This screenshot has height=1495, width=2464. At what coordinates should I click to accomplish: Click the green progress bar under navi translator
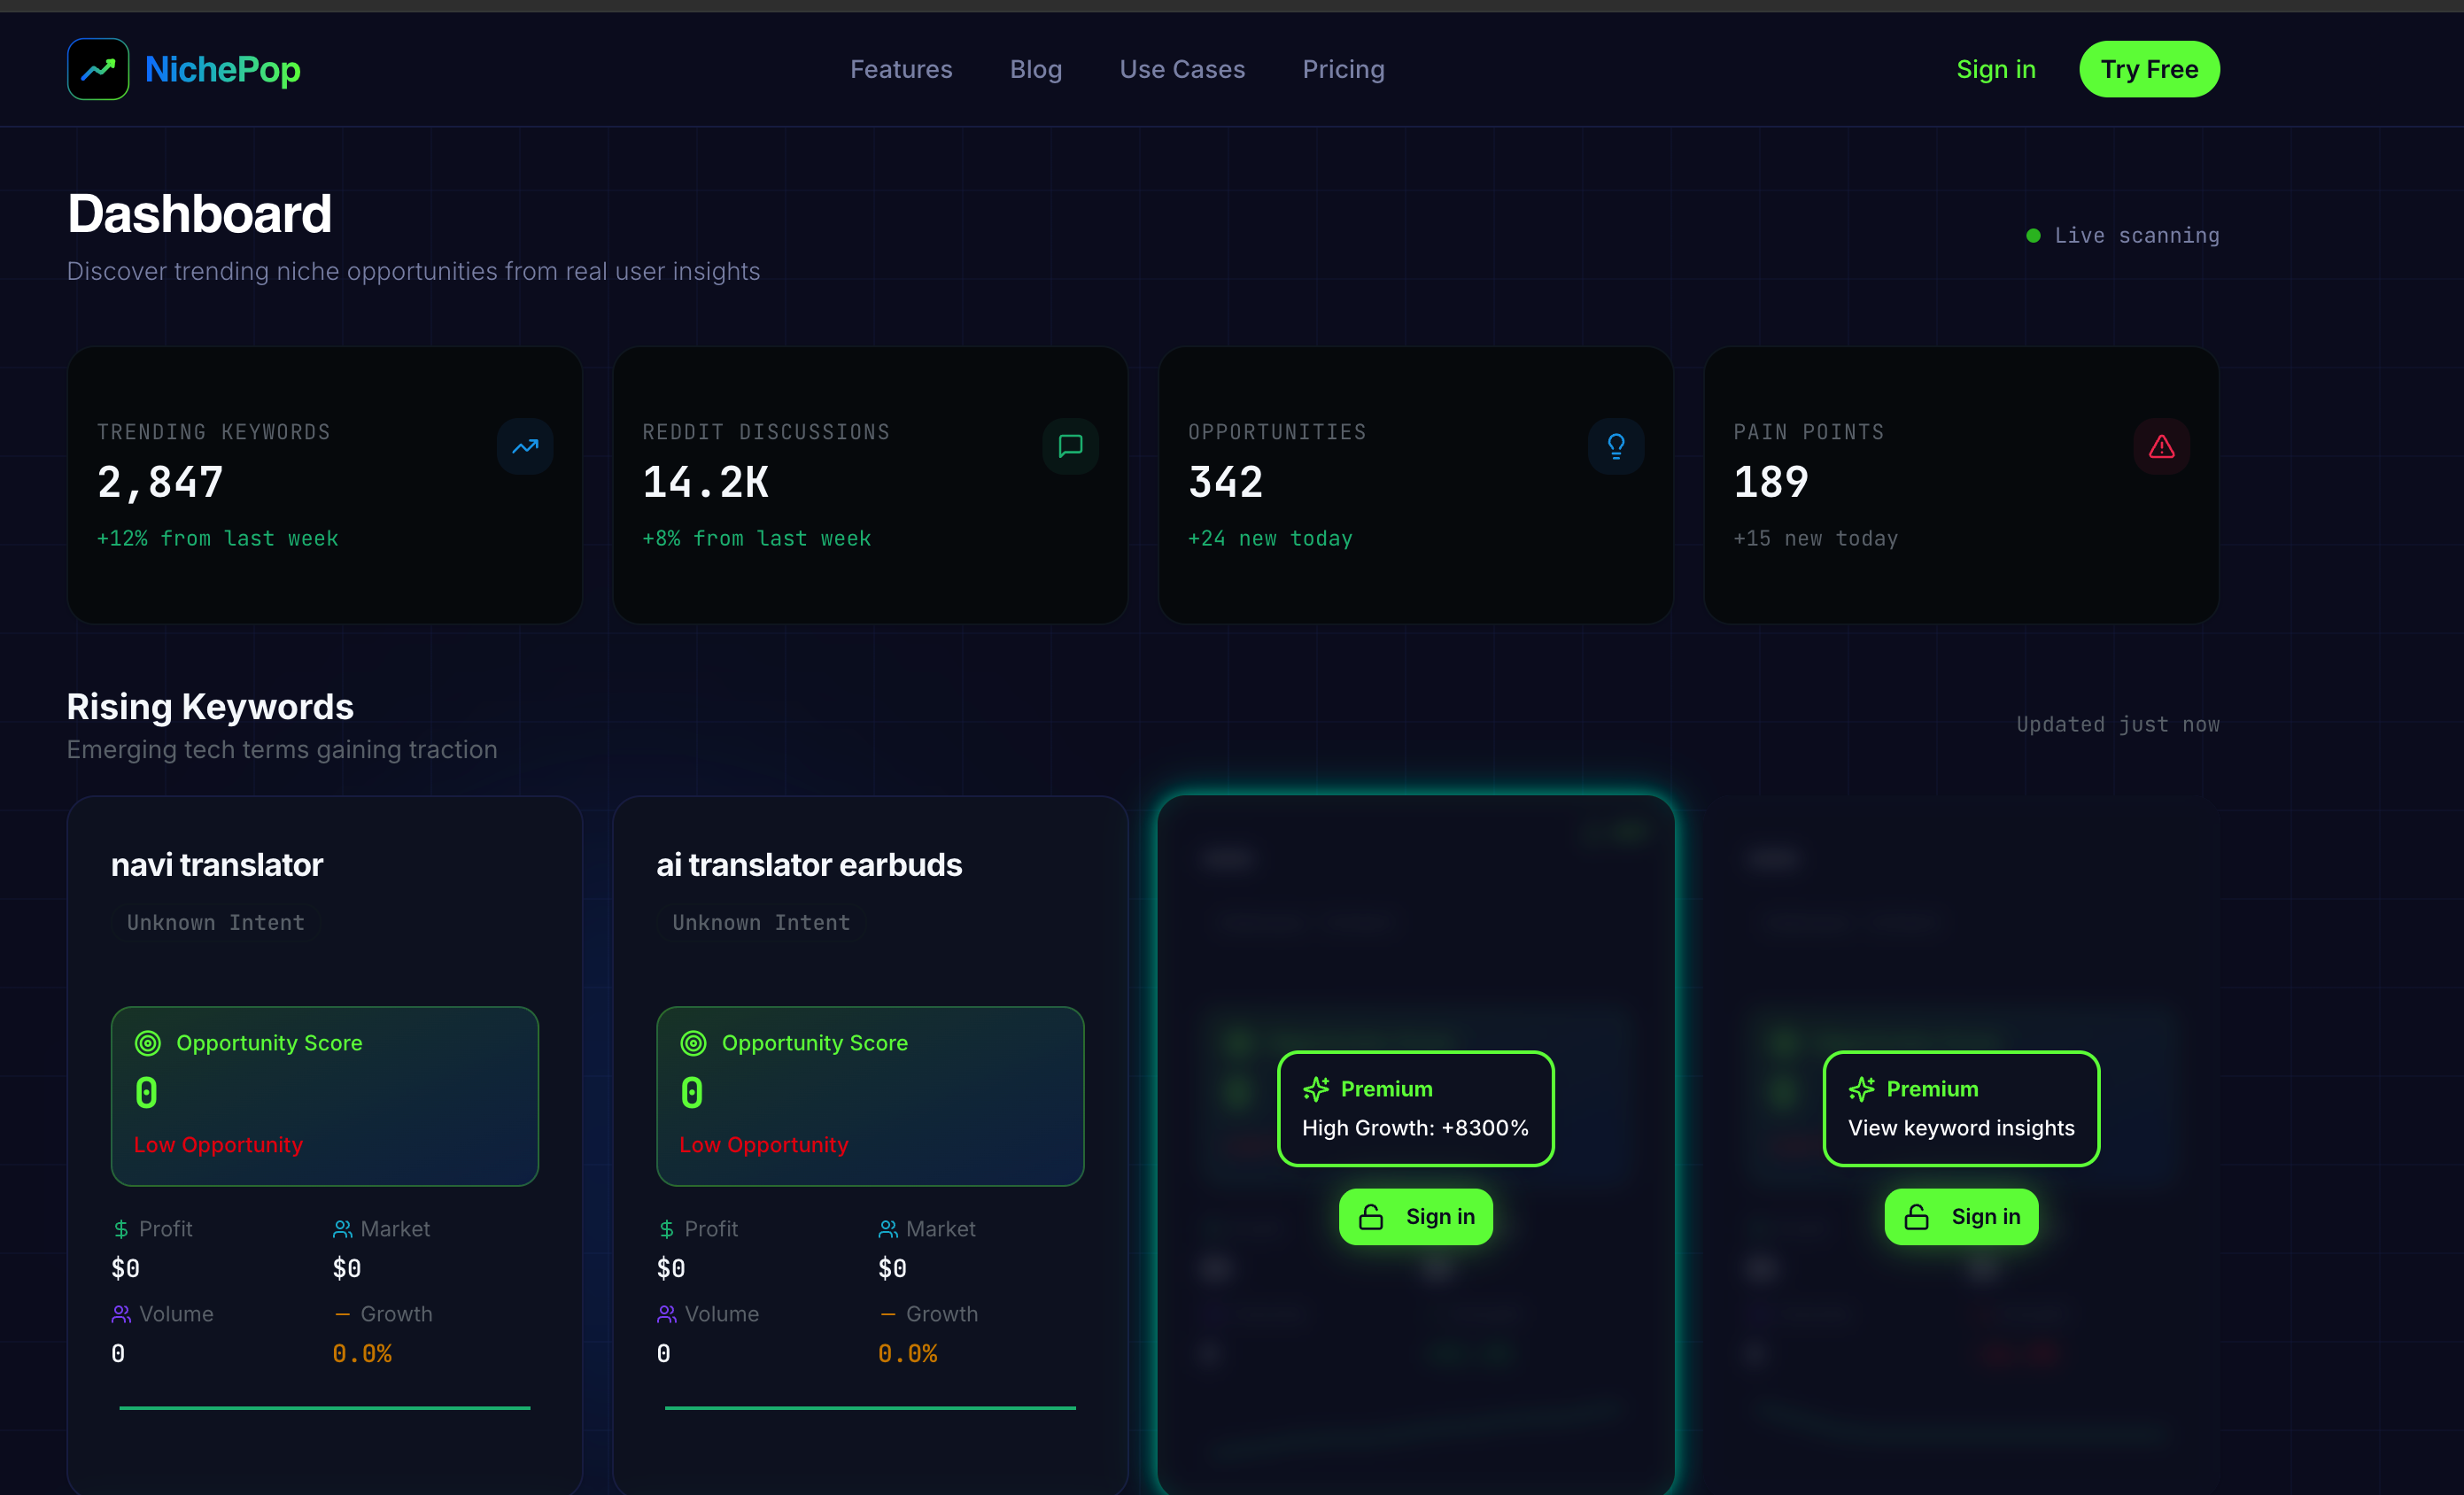tap(324, 1407)
